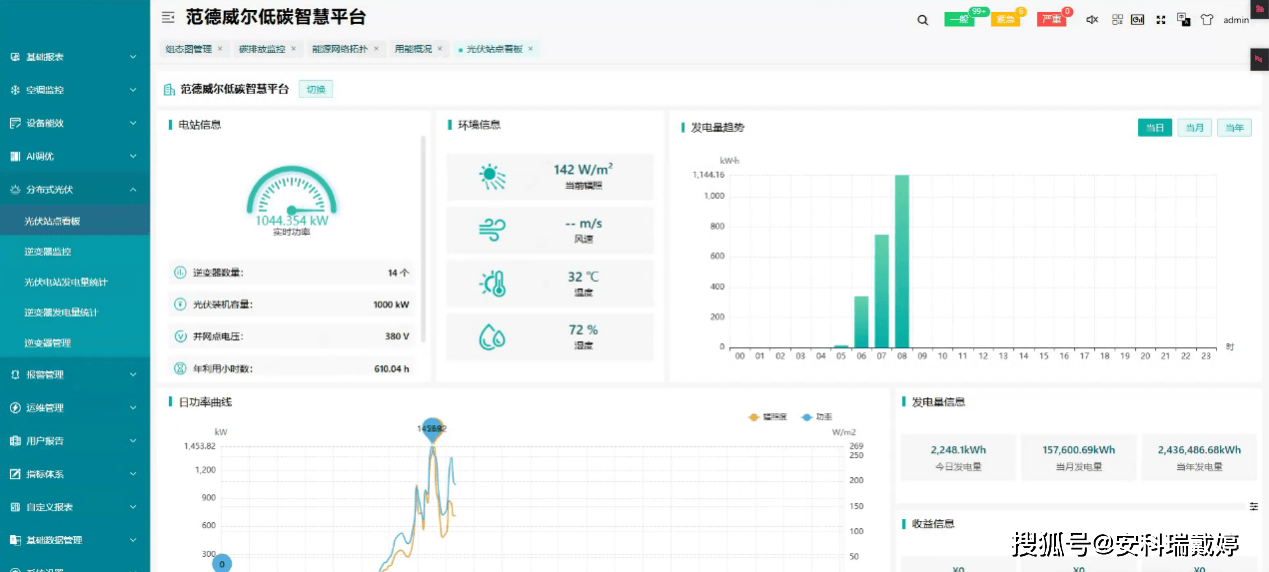Image resolution: width=1269 pixels, height=572 pixels.
Task: Expand the 用户报告 menu chevron
Action: coord(133,441)
